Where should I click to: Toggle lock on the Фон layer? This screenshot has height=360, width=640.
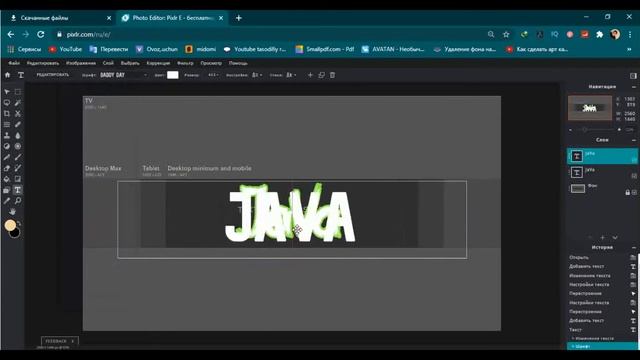pos(627,192)
